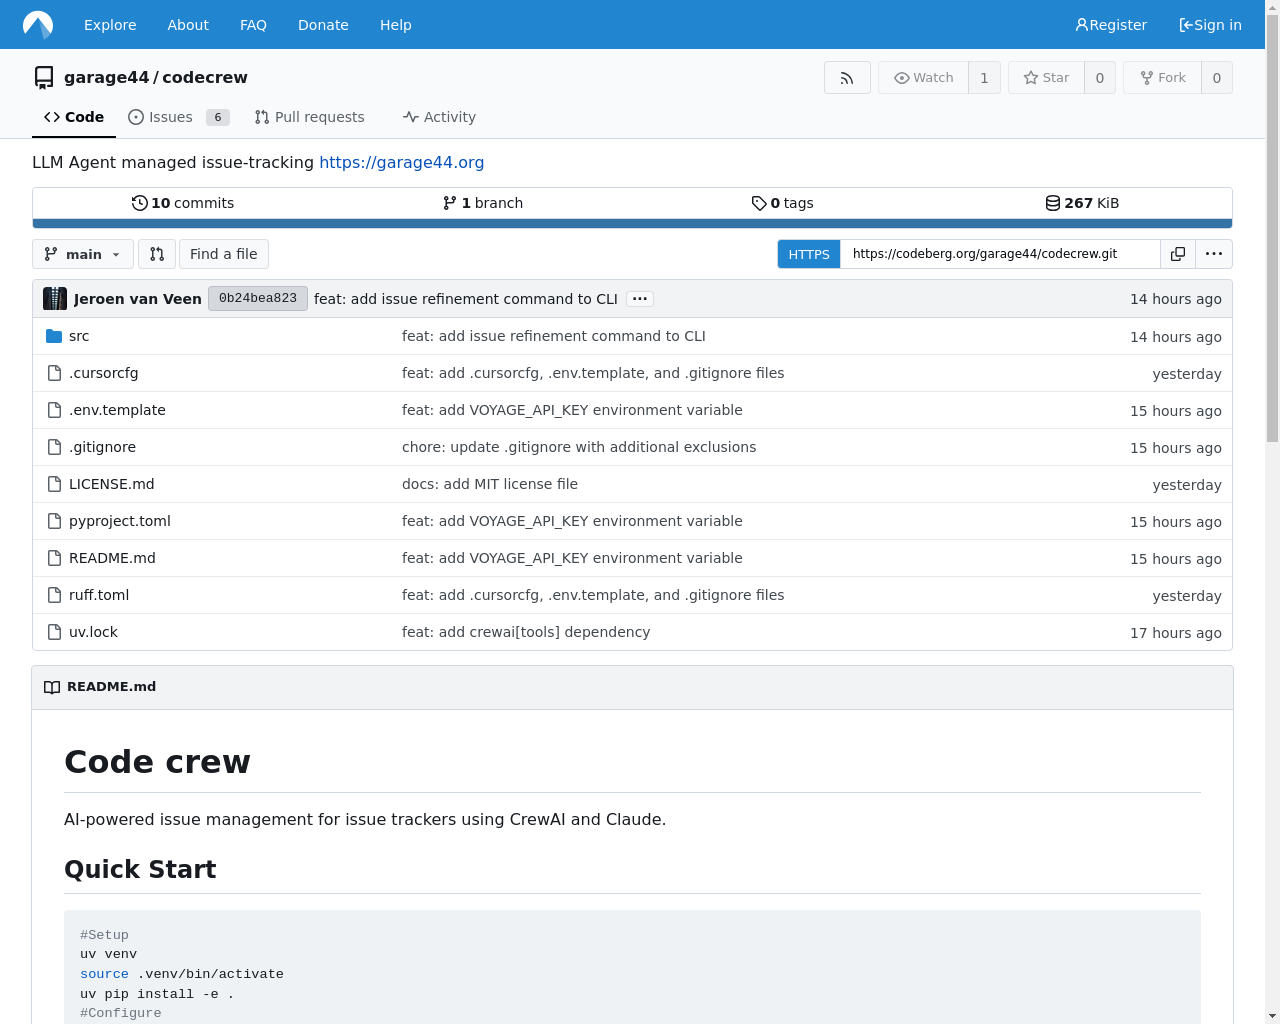The image size is (1280, 1024).
Task: View the 0 tags link
Action: [782, 203]
